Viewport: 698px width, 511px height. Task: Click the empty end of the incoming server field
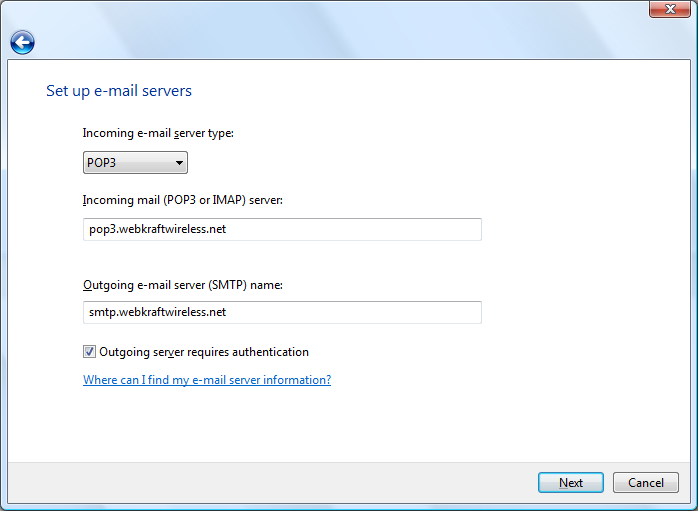click(x=400, y=230)
